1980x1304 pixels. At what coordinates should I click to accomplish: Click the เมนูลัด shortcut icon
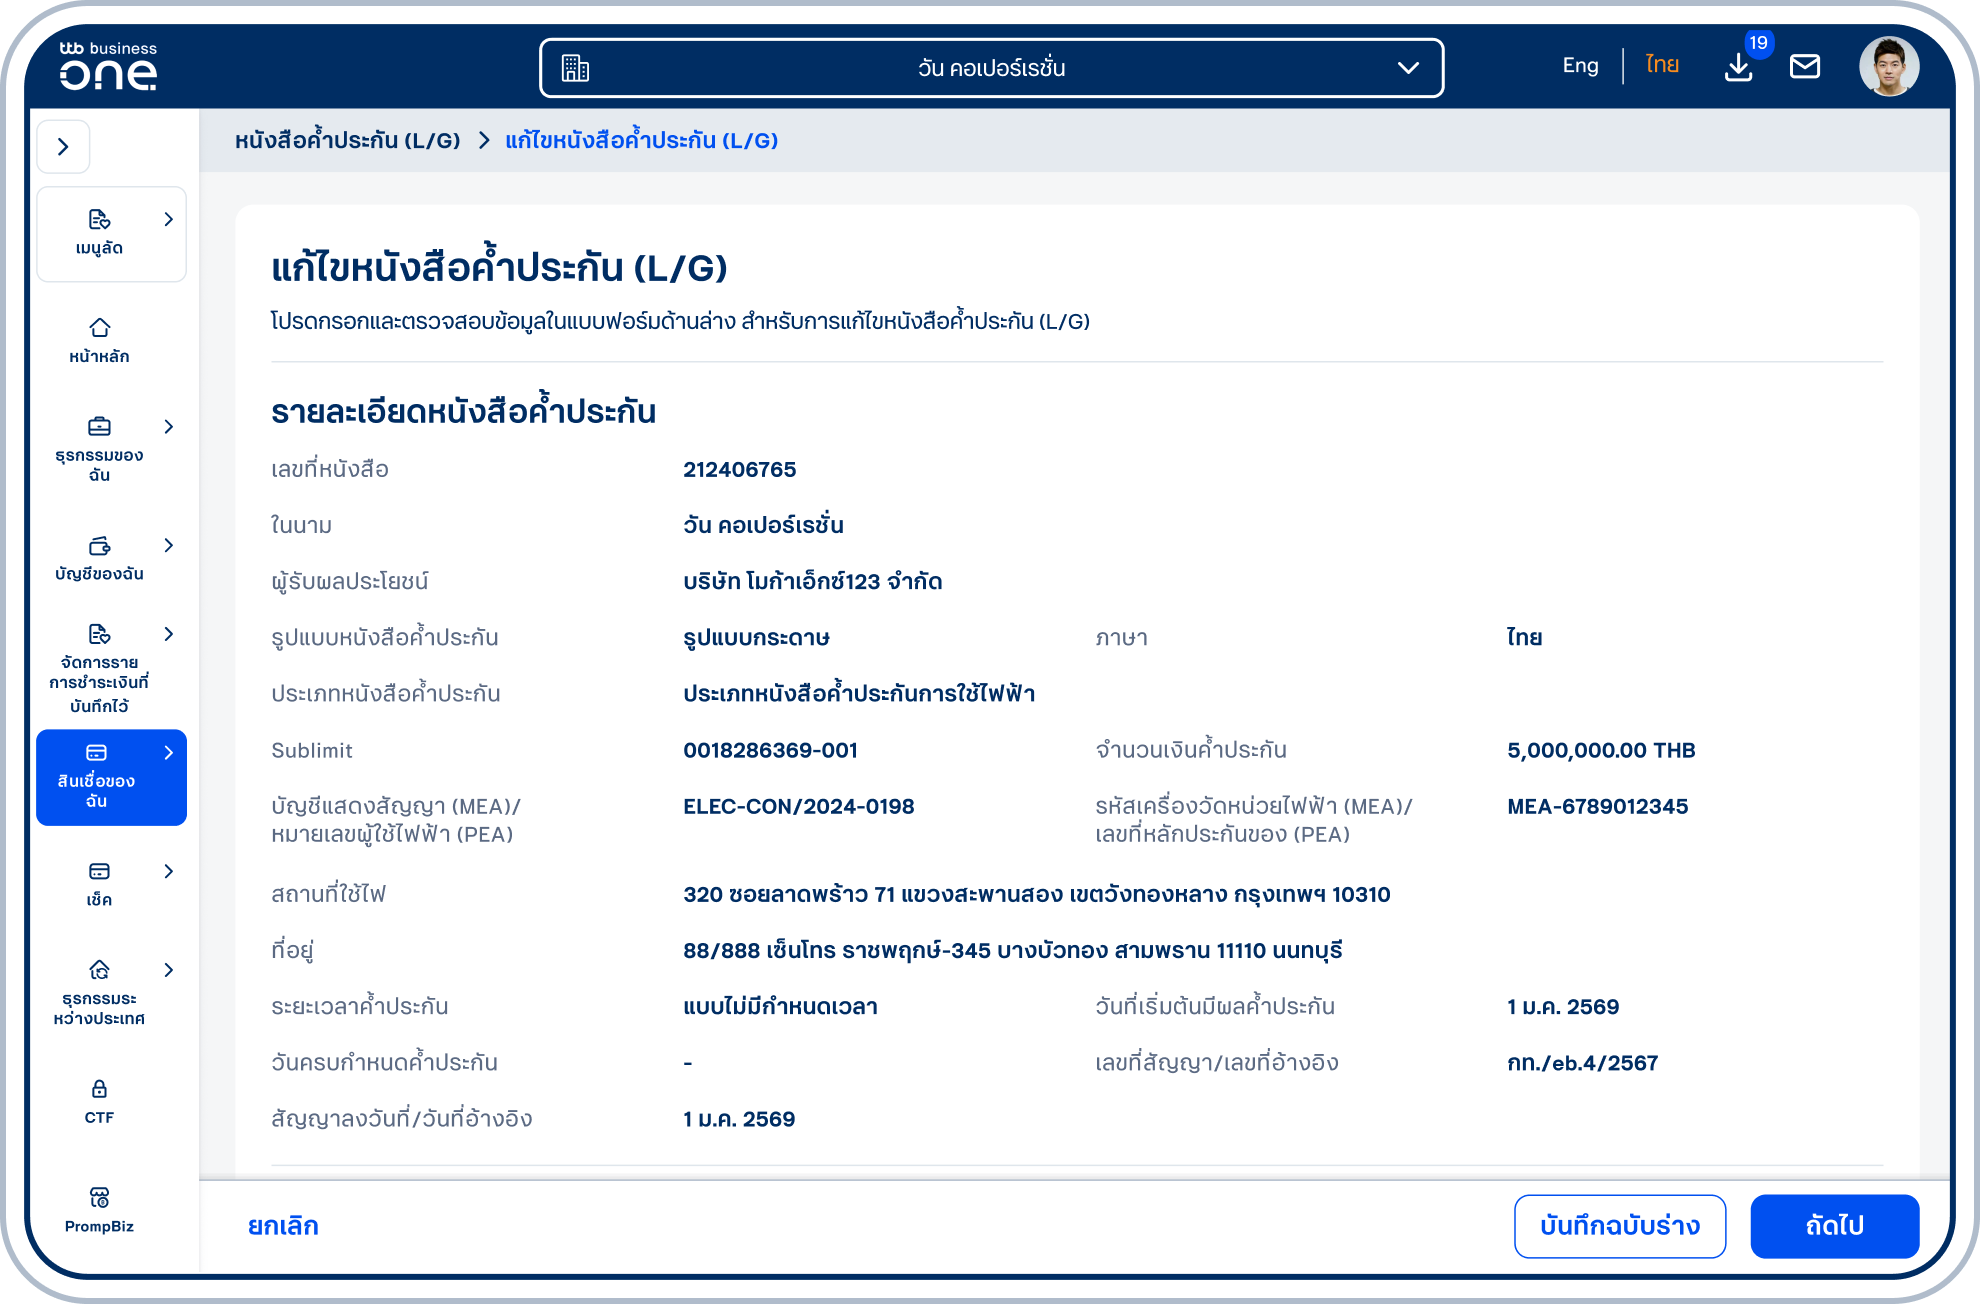tap(99, 220)
